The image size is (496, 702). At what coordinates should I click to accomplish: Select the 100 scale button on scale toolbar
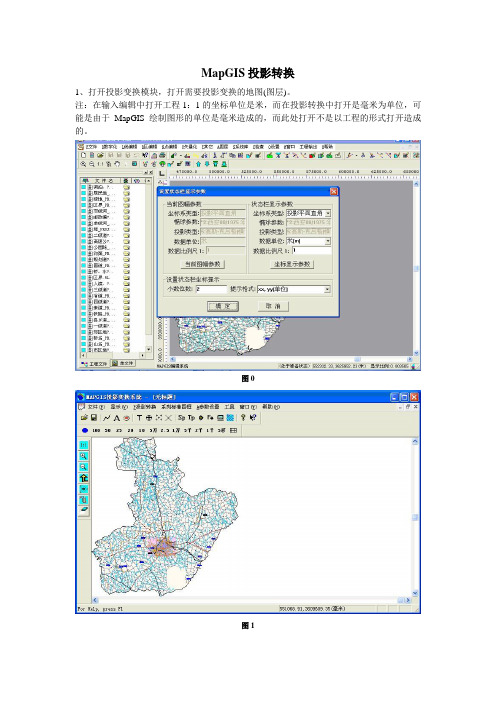point(96,430)
